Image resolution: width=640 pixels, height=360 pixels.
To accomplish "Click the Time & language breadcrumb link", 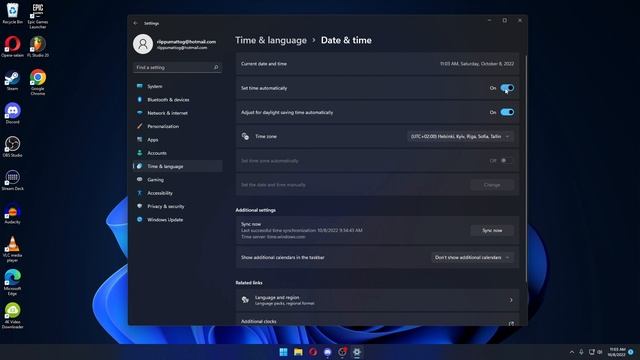I will tap(271, 40).
